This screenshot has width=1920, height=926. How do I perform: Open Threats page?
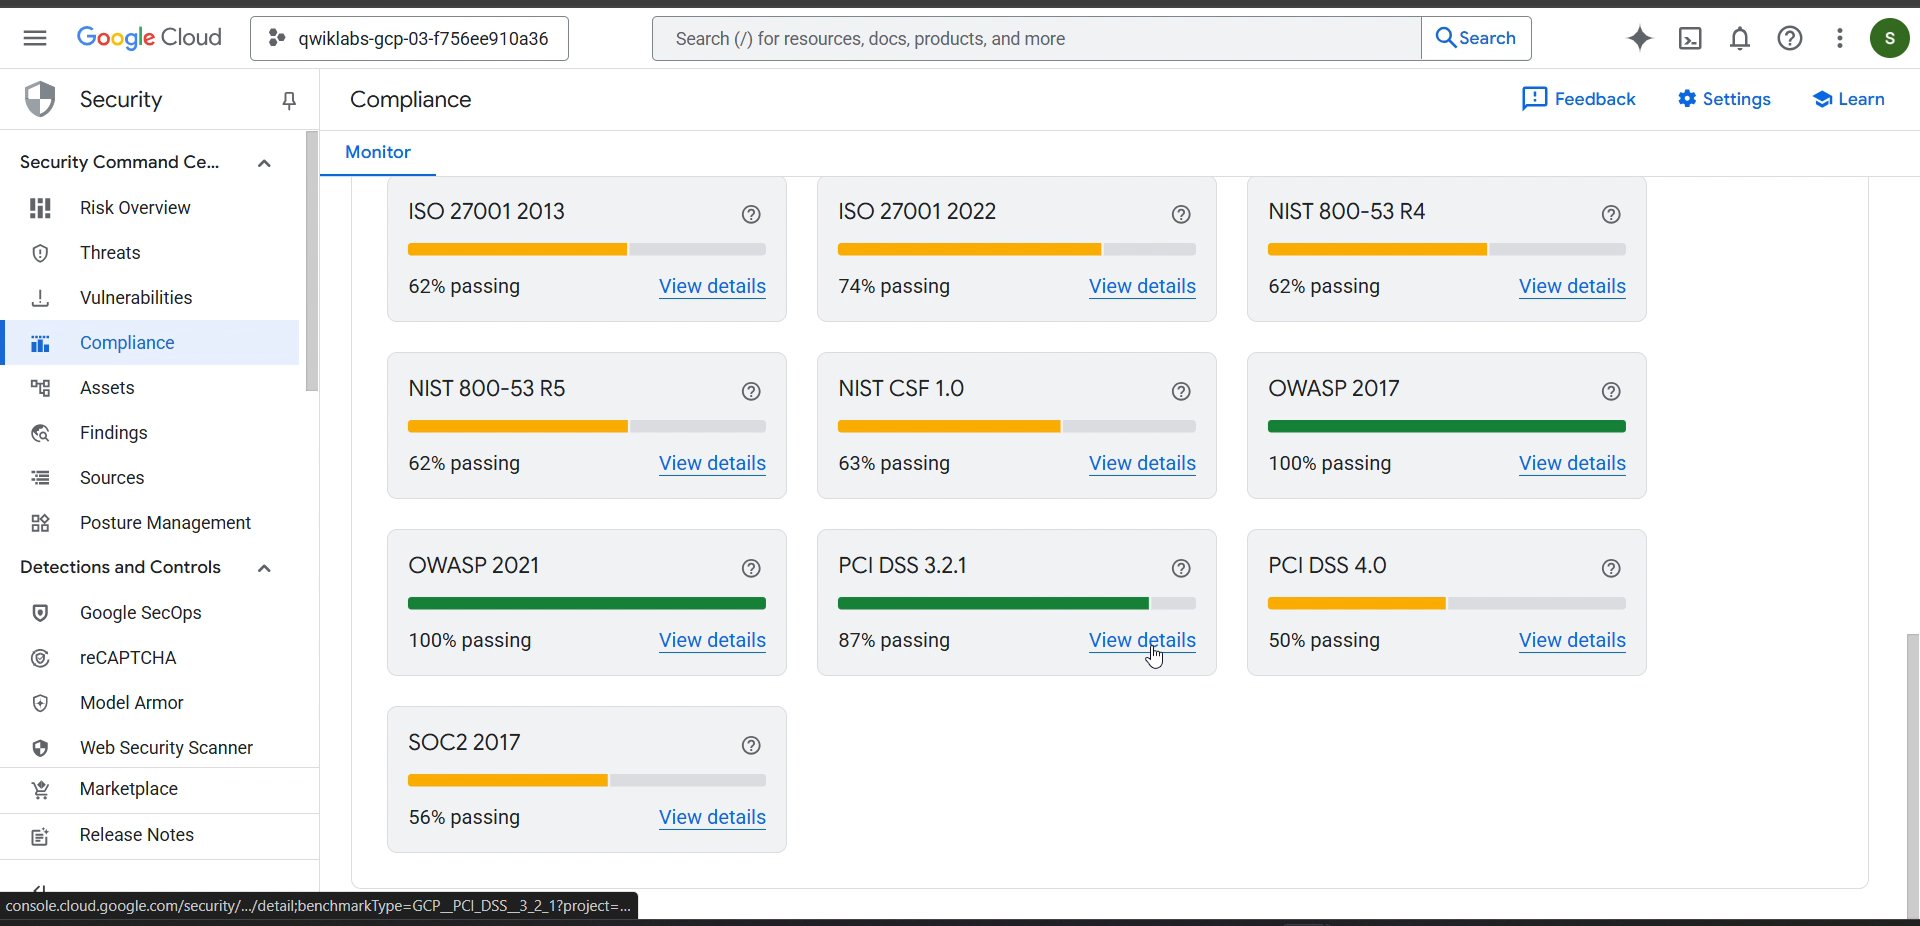point(150,252)
